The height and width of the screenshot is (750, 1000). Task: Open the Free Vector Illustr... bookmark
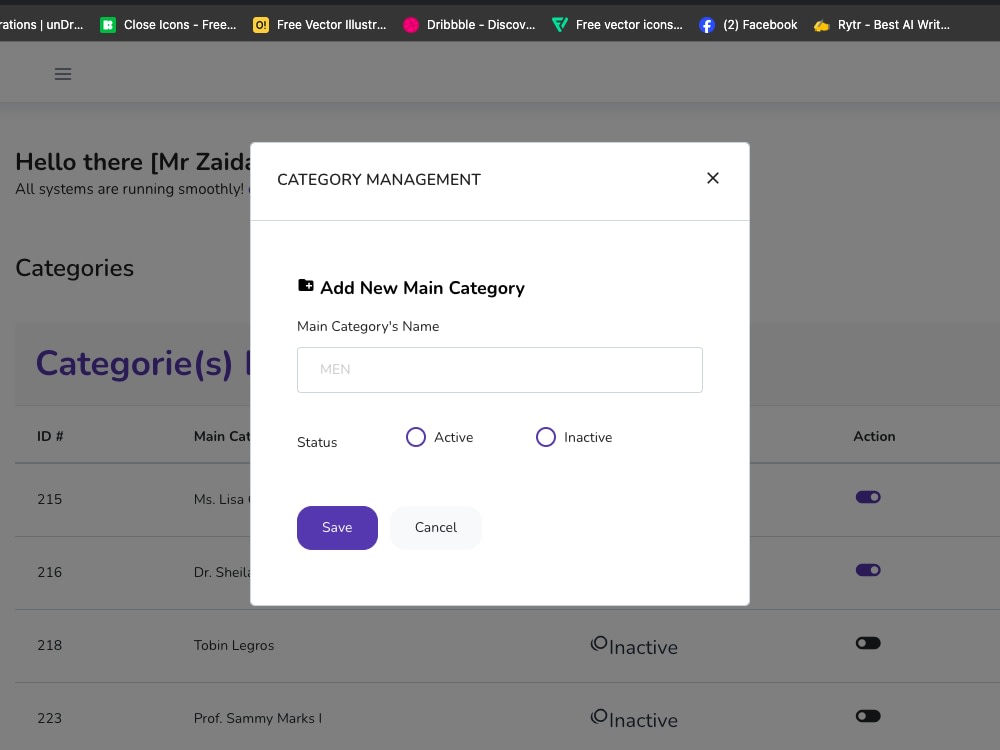pos(320,25)
